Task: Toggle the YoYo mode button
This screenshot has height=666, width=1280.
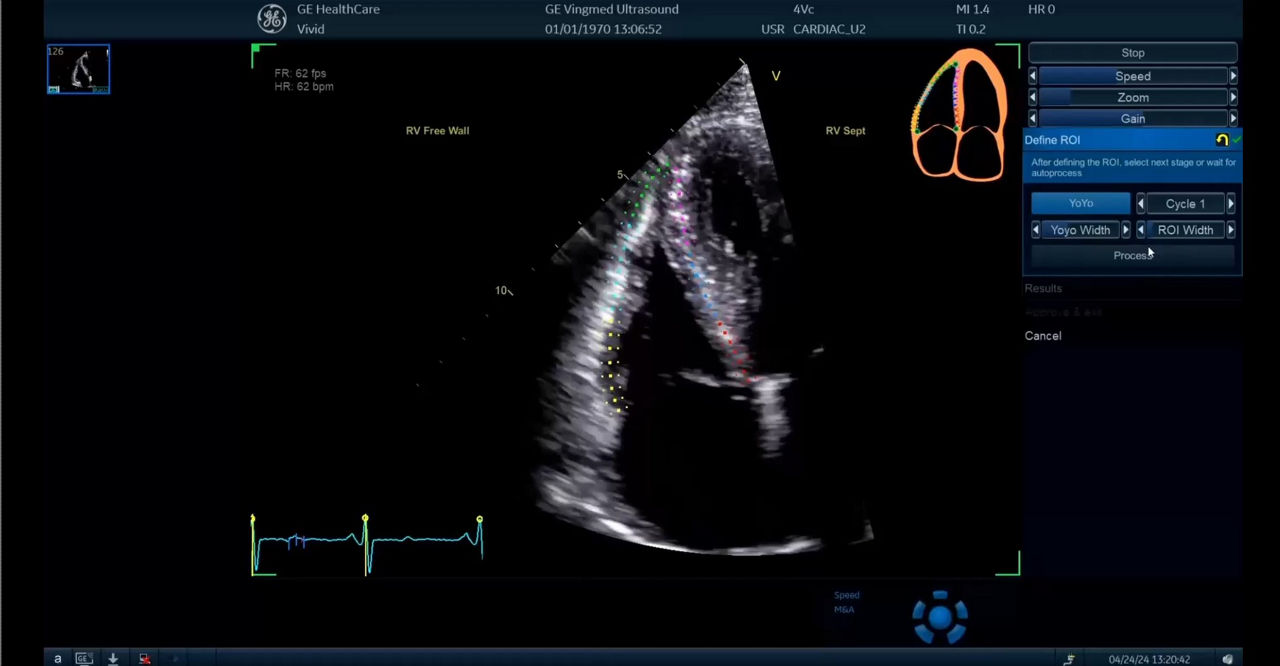Action: pos(1080,203)
